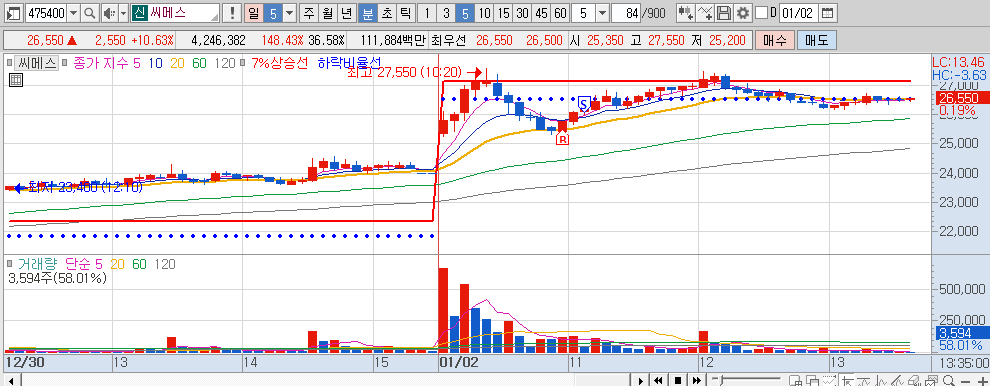Open the data grid table icon
The width and height of the screenshot is (990, 386).
(x=16, y=80)
